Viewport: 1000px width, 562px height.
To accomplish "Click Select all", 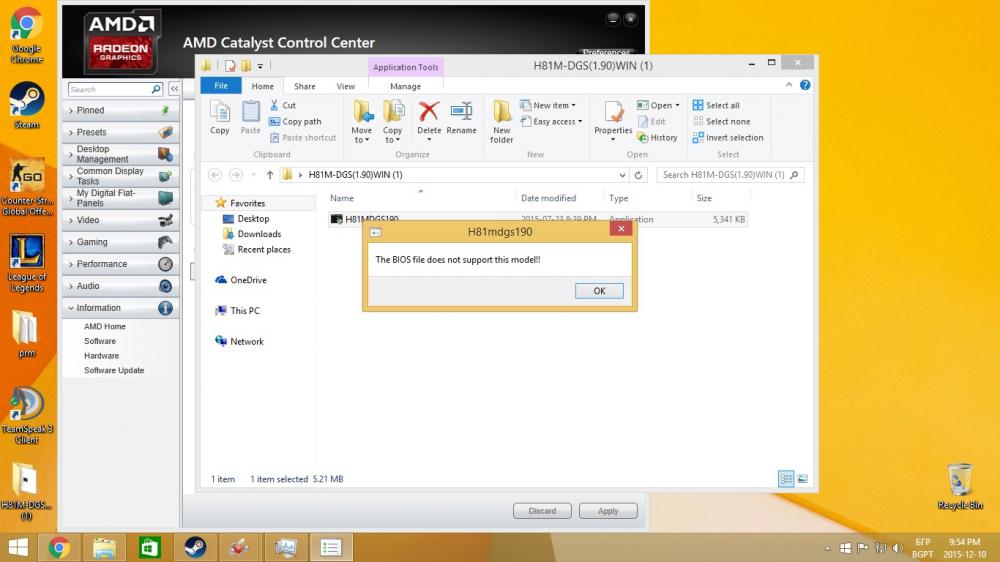I will [x=716, y=105].
